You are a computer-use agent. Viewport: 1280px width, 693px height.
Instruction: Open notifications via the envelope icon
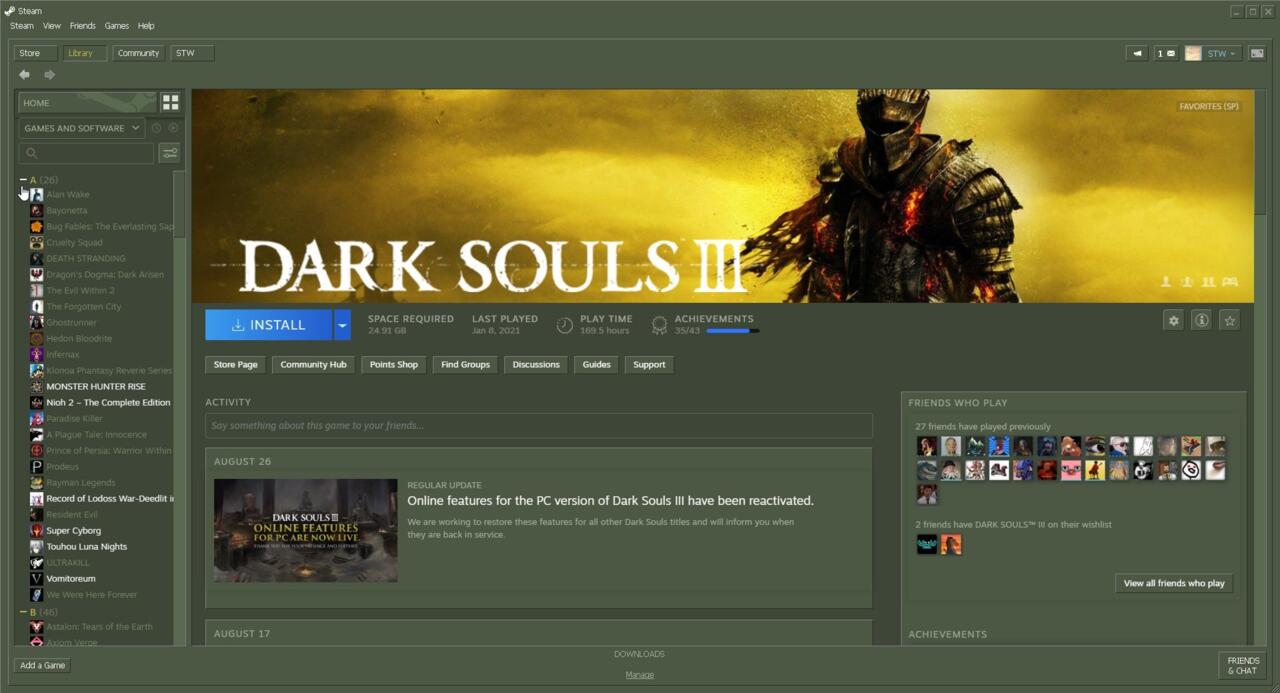point(1171,53)
